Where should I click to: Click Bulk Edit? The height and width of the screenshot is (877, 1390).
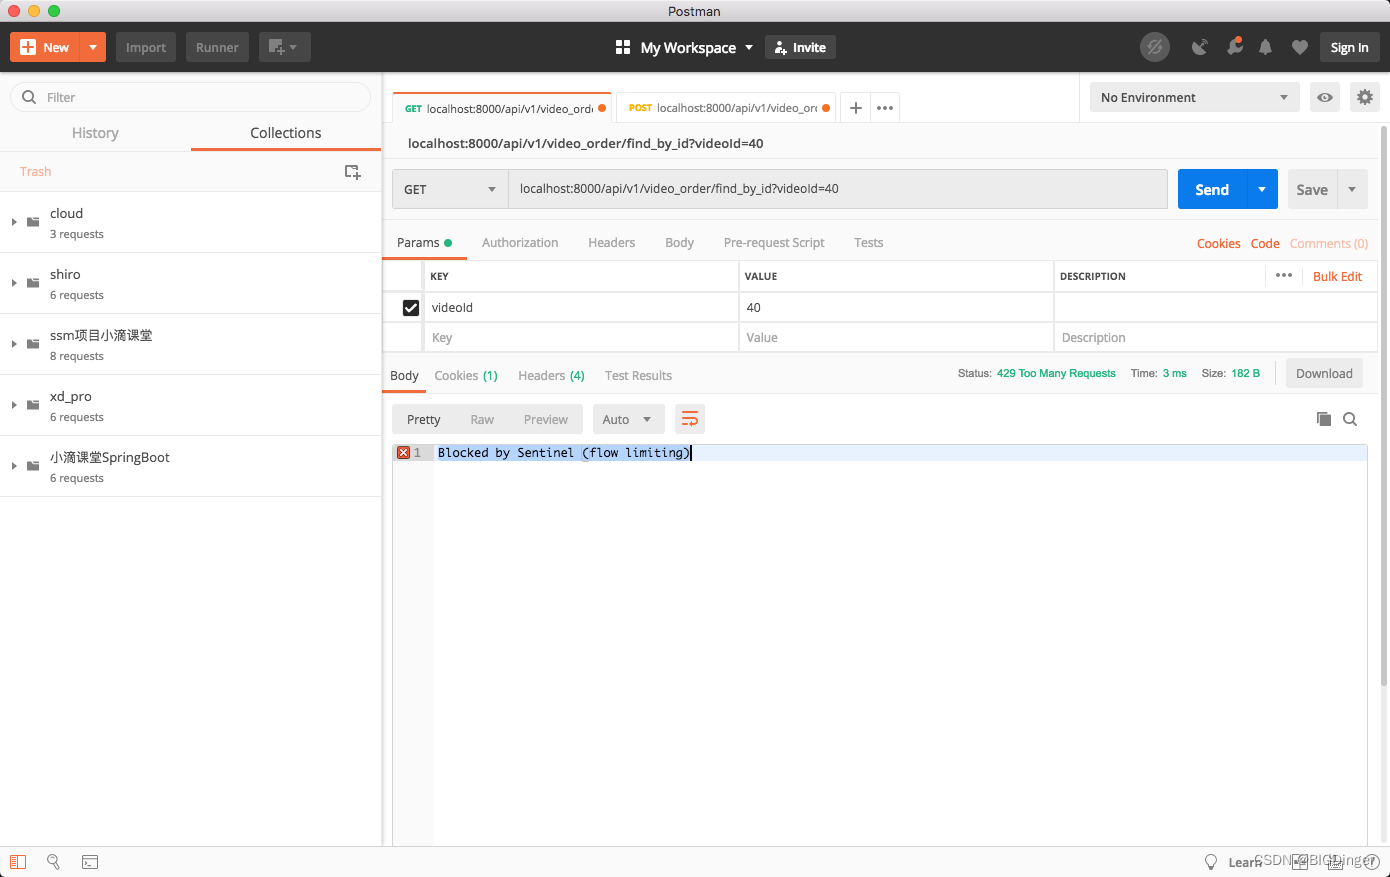(x=1337, y=277)
